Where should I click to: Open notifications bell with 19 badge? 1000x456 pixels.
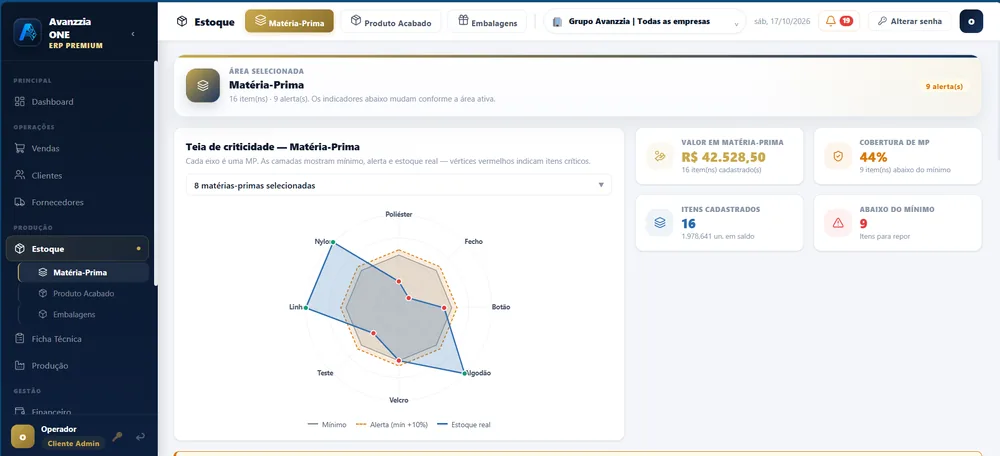[839, 21]
